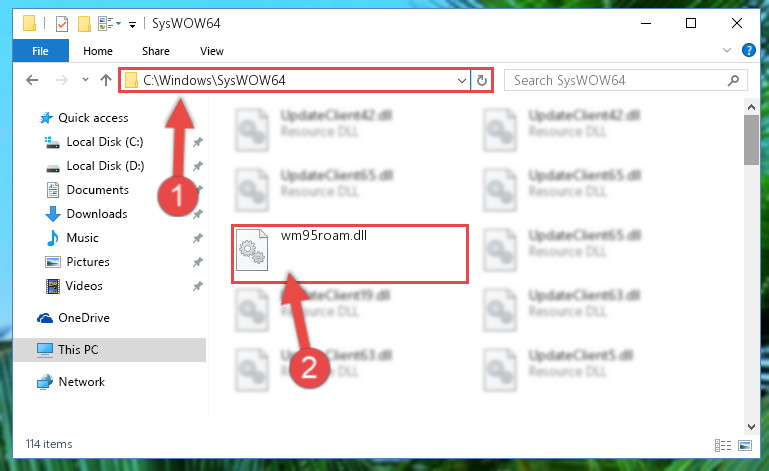Toggle pin for Videos folder
Screen dimensions: 769x471
[198, 286]
